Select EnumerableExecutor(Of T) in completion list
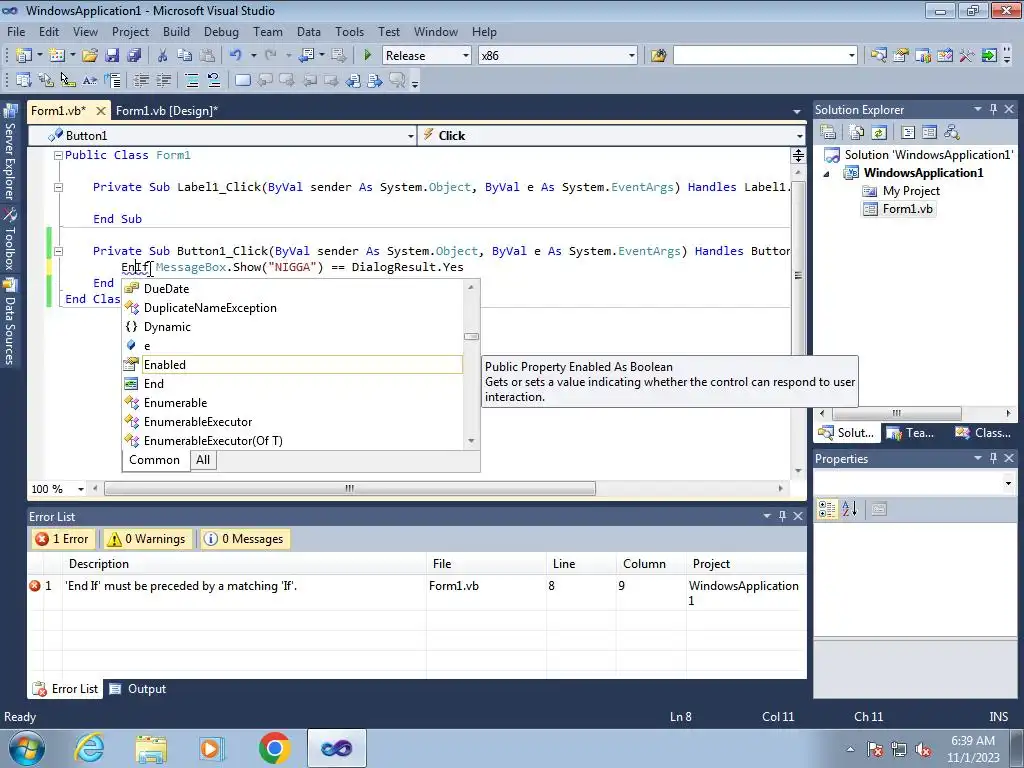 [x=293, y=441]
